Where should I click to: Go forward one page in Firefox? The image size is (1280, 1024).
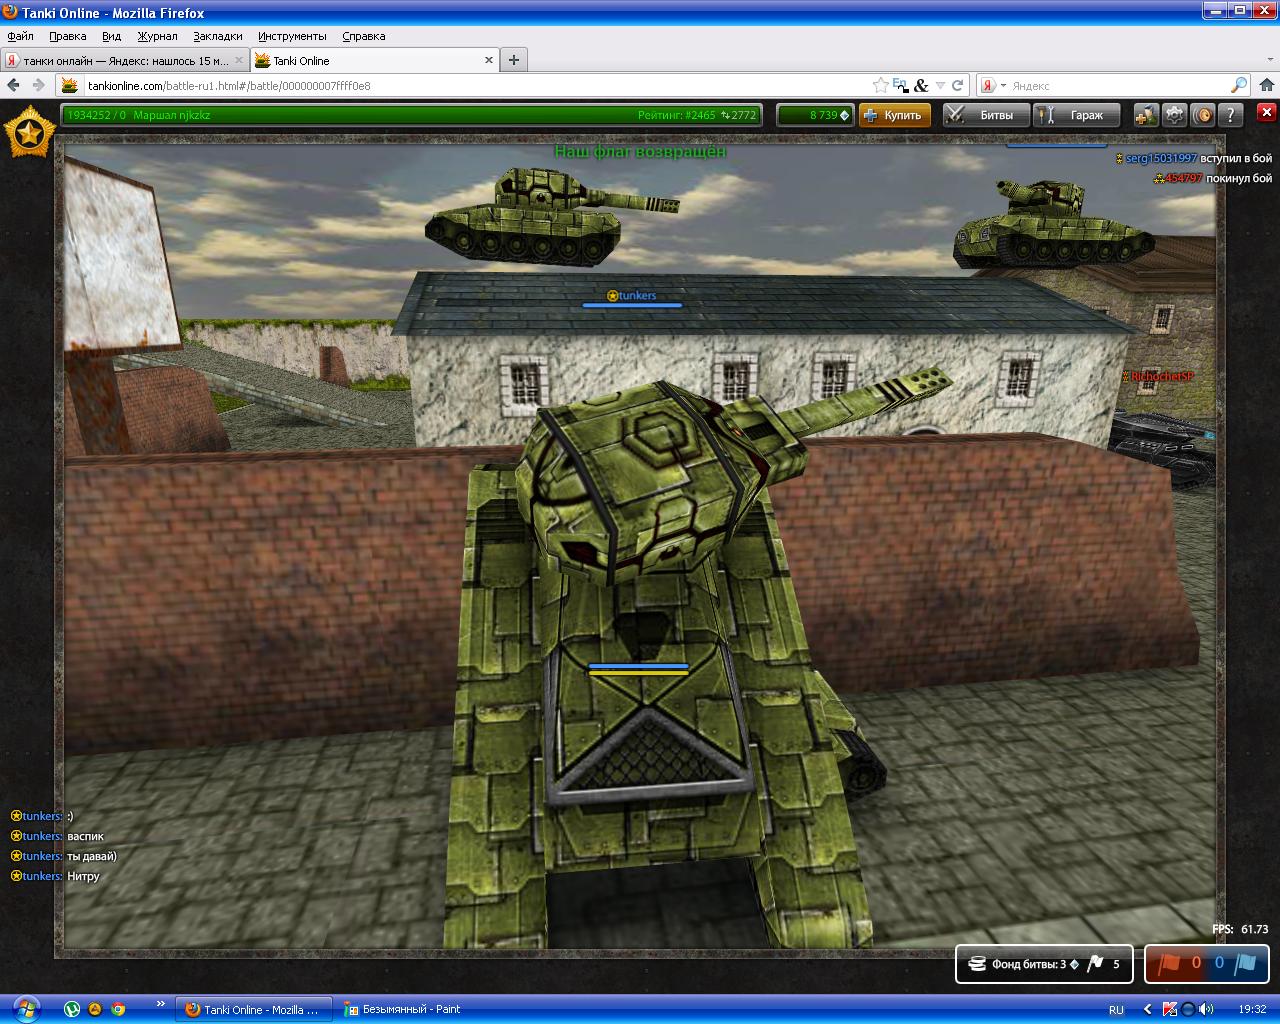coord(39,85)
